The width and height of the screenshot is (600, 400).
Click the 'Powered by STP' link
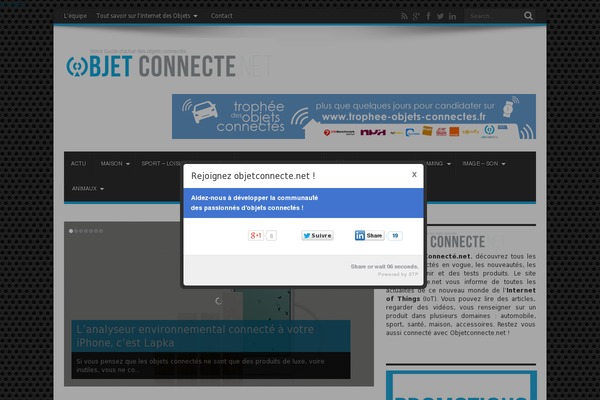click(x=398, y=274)
